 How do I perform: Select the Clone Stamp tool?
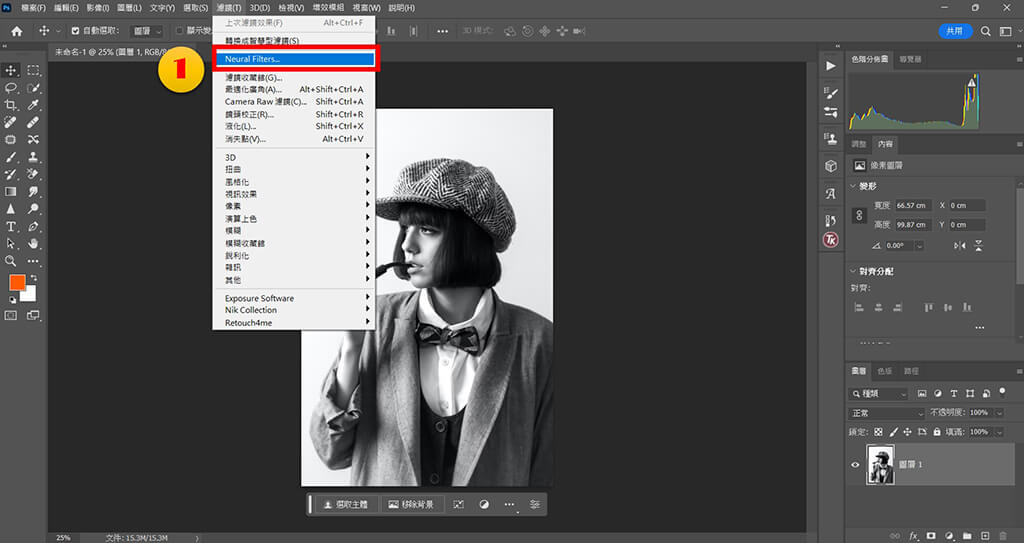coord(33,157)
